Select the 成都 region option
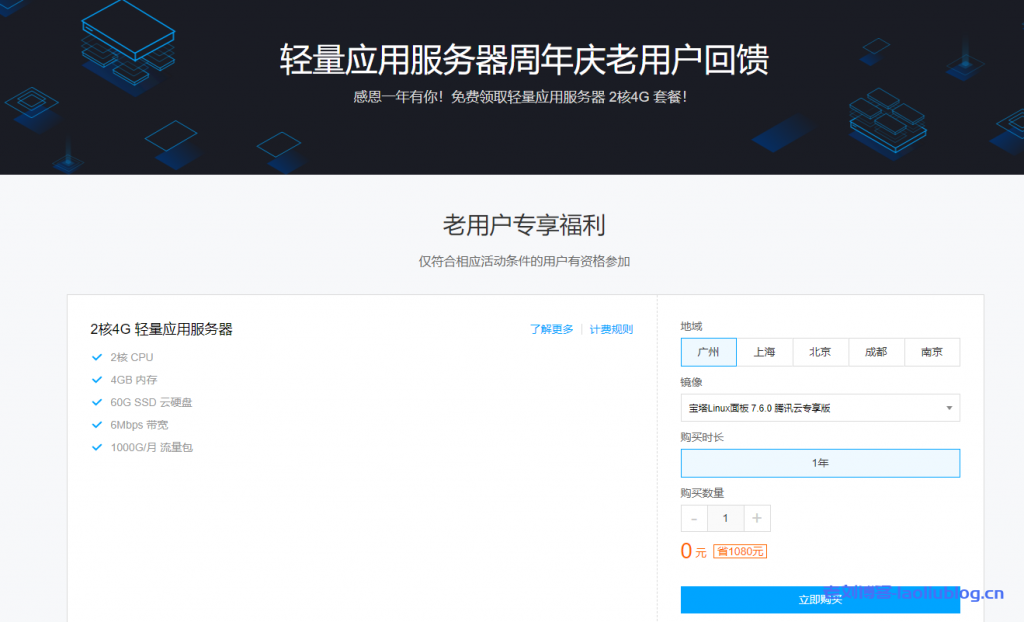The image size is (1024, 622). (876, 352)
